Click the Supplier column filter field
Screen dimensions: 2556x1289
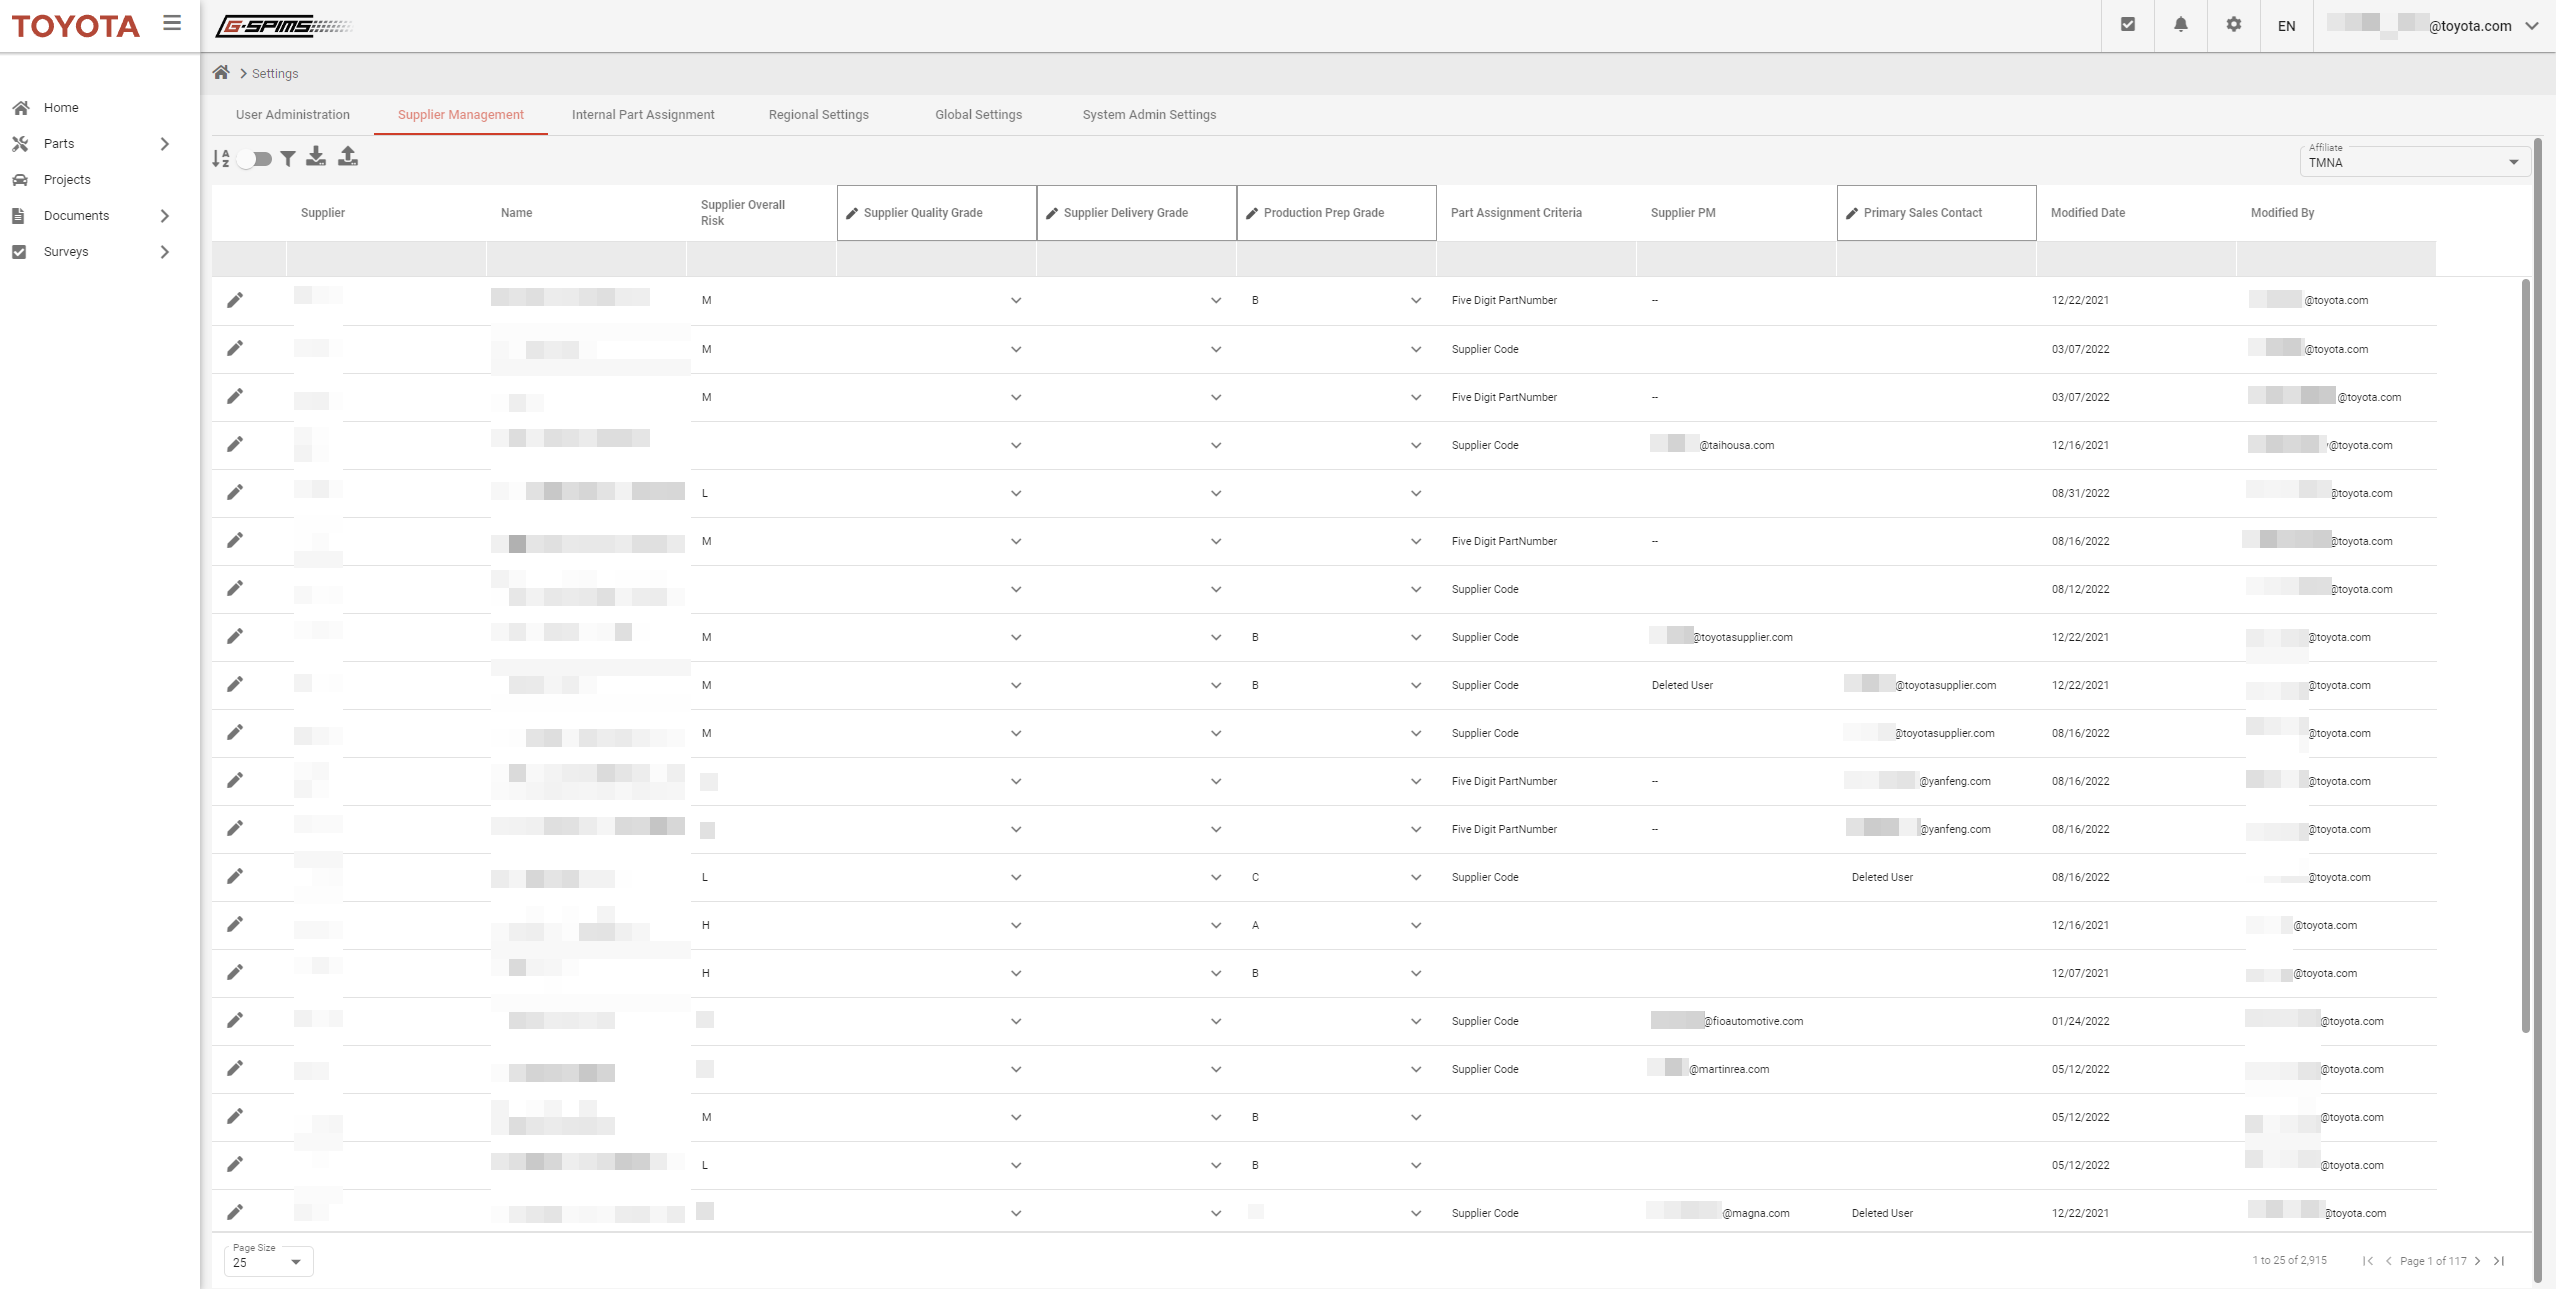386,259
